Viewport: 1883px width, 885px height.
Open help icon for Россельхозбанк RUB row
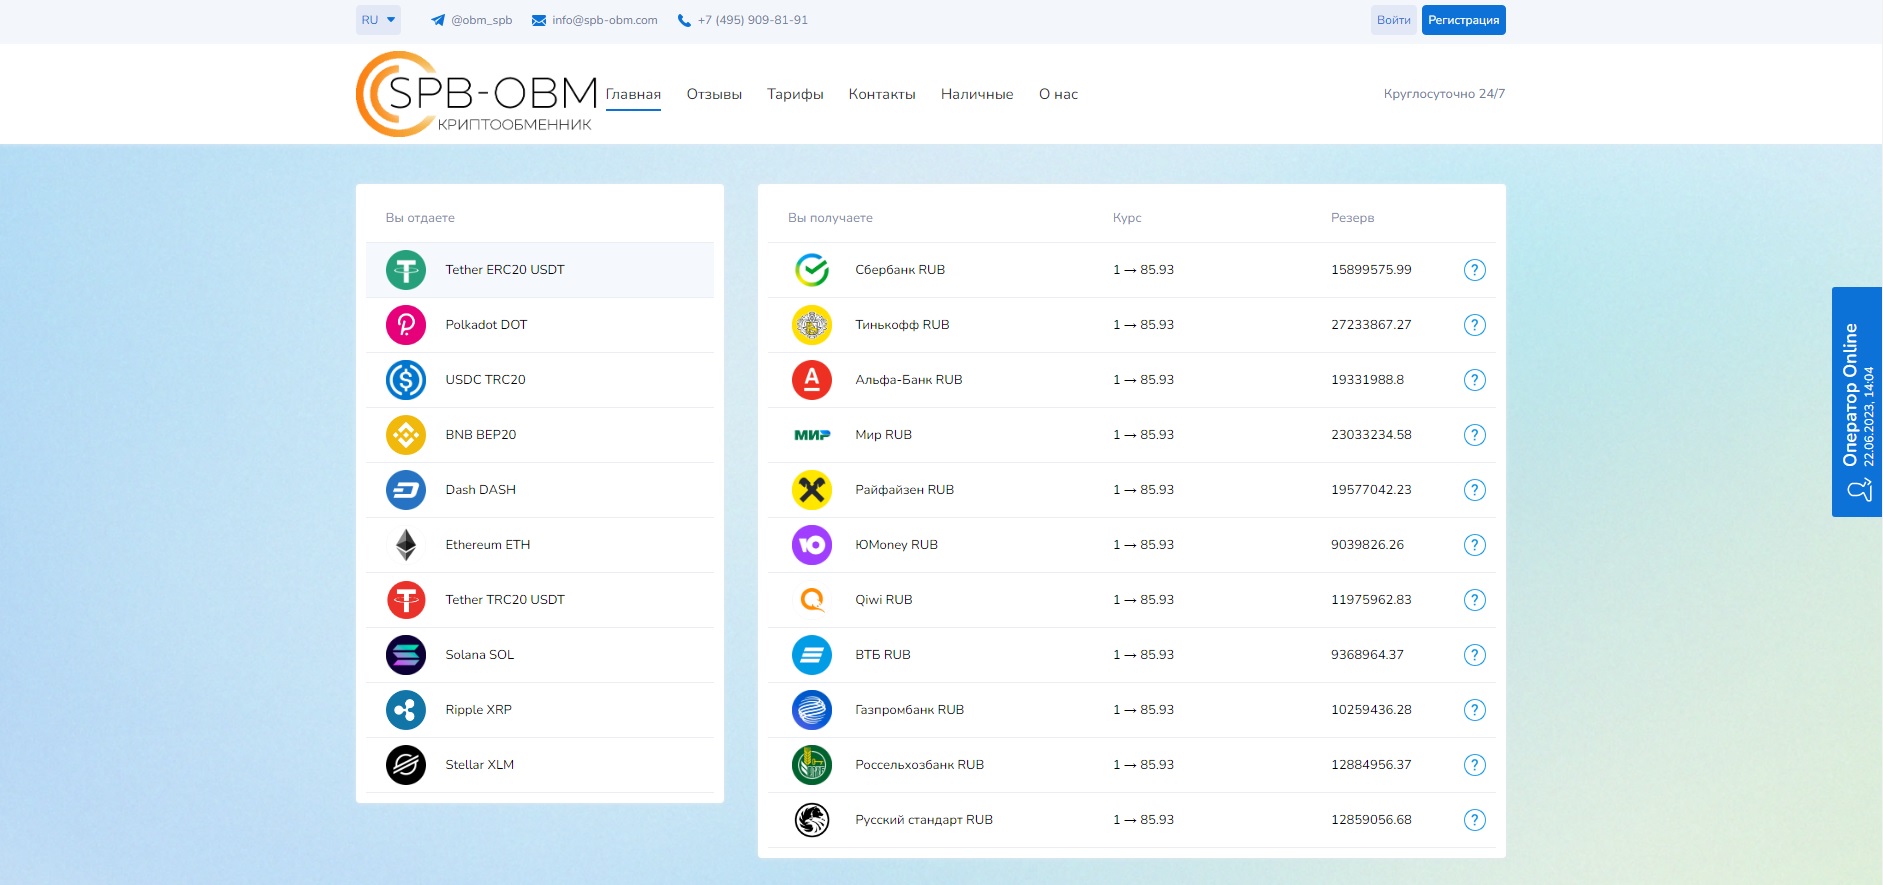(1474, 765)
